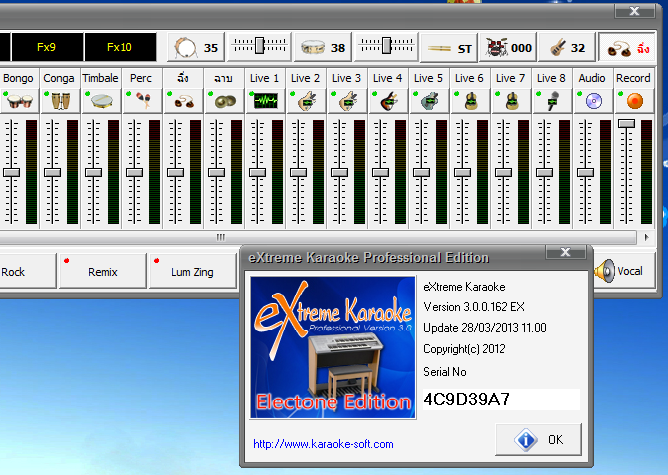This screenshot has height=475, width=668.
Task: Click the Live 1 waveform icon
Action: [x=265, y=101]
